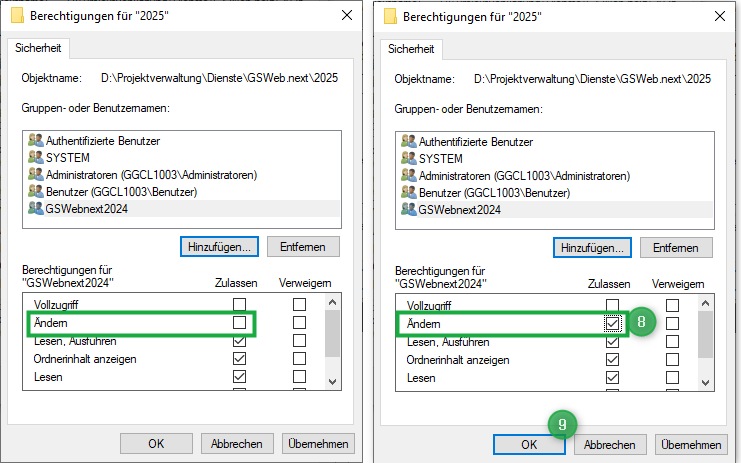Click Übernehmen in left dialog
The height and width of the screenshot is (463, 741).
coord(318,444)
